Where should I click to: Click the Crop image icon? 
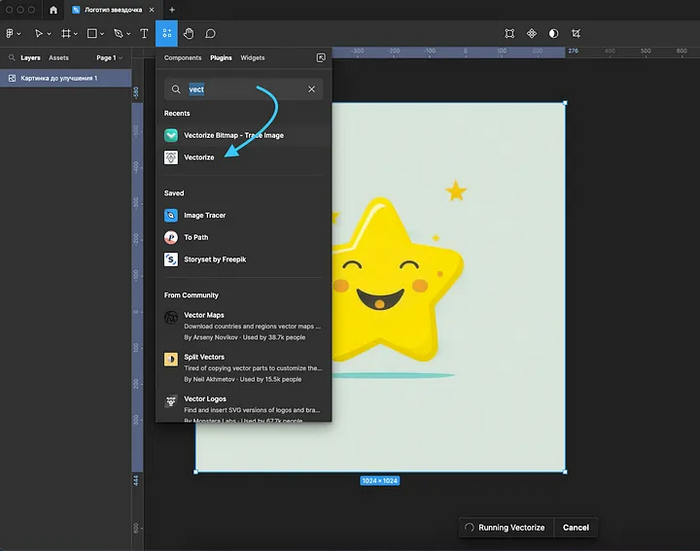576,33
